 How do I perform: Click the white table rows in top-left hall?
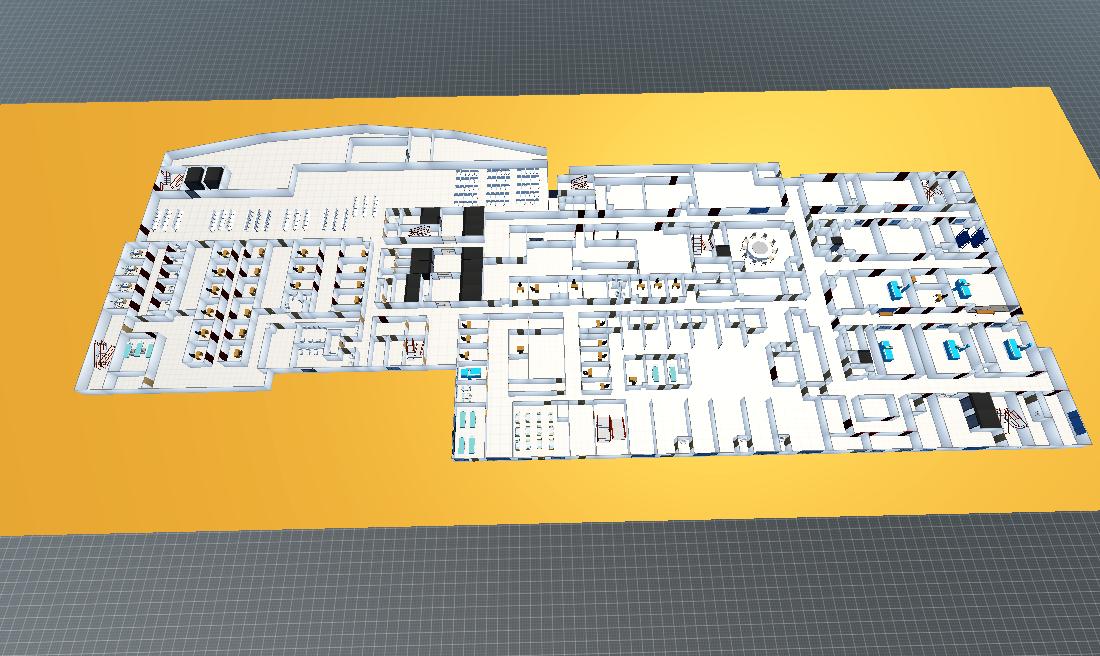coord(260,218)
